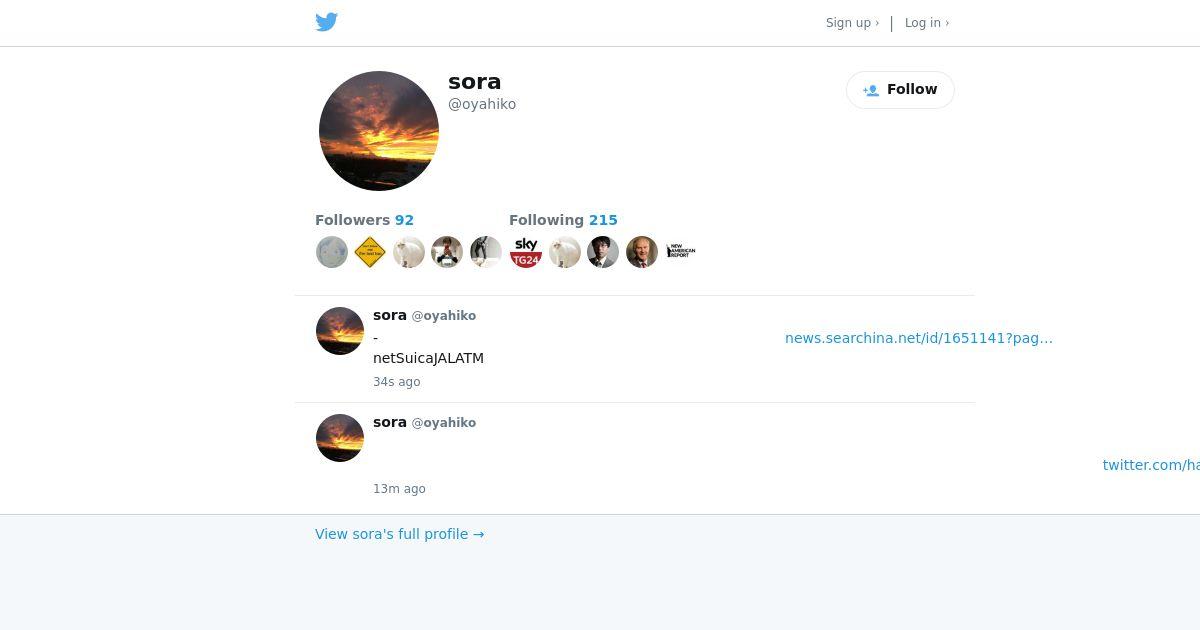This screenshot has height=630, width=1200.
Task: Open the news.searchina.net link
Action: (x=919, y=338)
